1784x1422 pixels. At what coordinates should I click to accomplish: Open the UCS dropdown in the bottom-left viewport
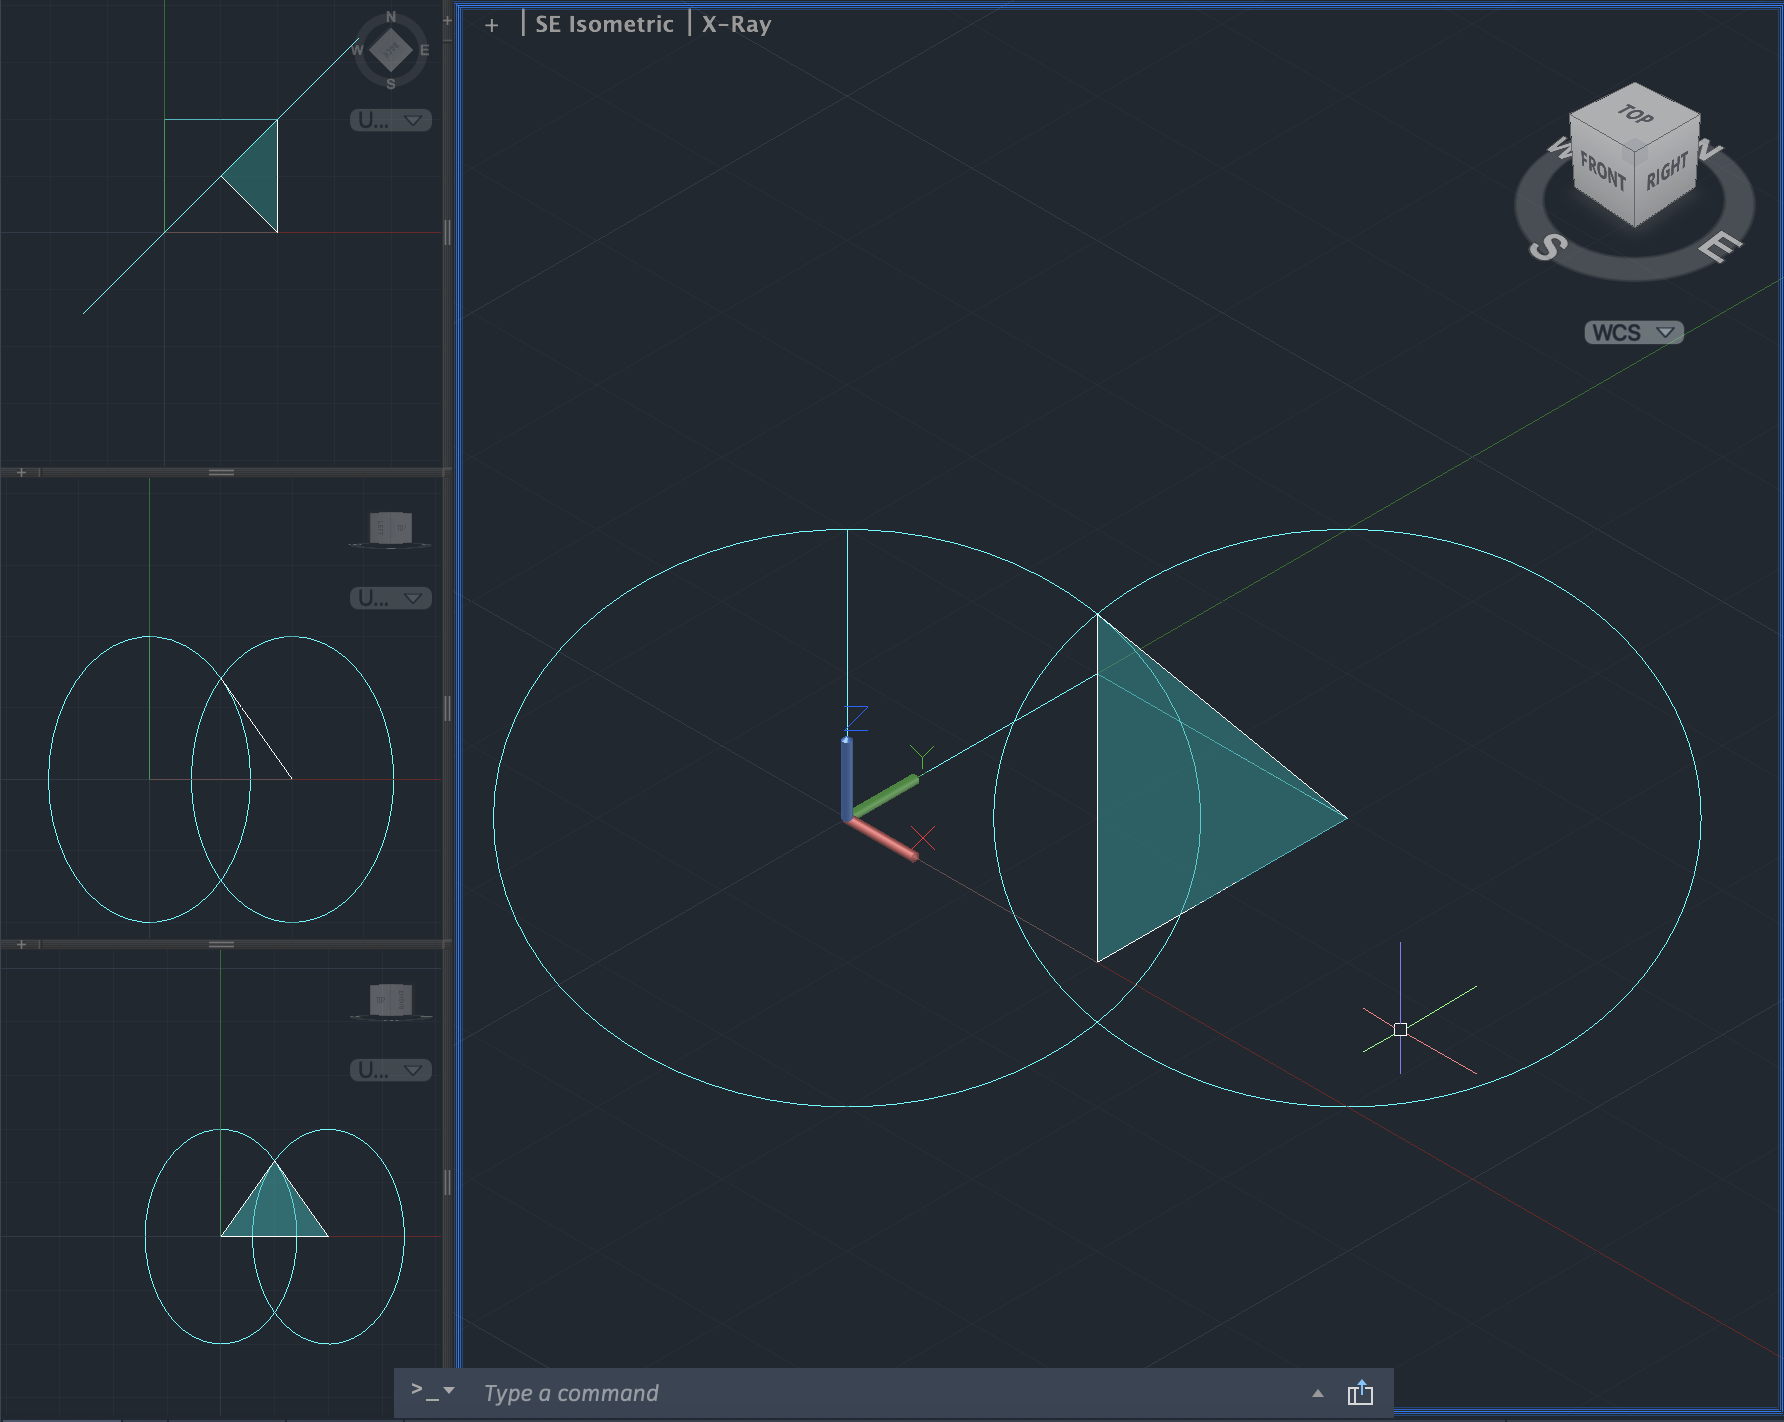pyautogui.click(x=391, y=1070)
